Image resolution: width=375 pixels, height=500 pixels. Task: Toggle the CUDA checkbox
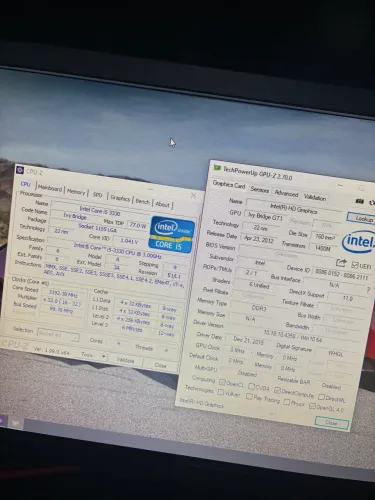click(x=251, y=386)
